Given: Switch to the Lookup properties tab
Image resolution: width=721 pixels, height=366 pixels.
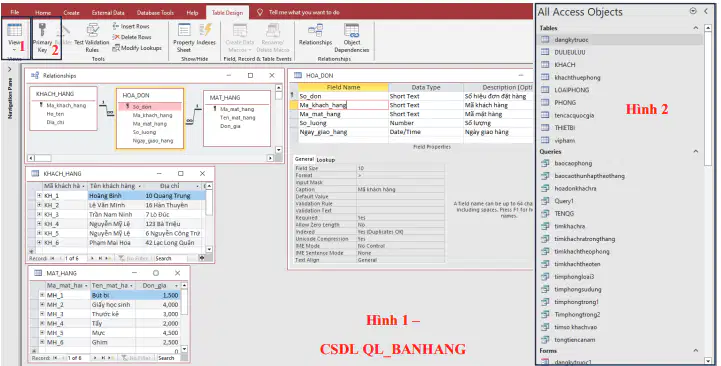Looking at the screenshot, I should pyautogui.click(x=326, y=160).
